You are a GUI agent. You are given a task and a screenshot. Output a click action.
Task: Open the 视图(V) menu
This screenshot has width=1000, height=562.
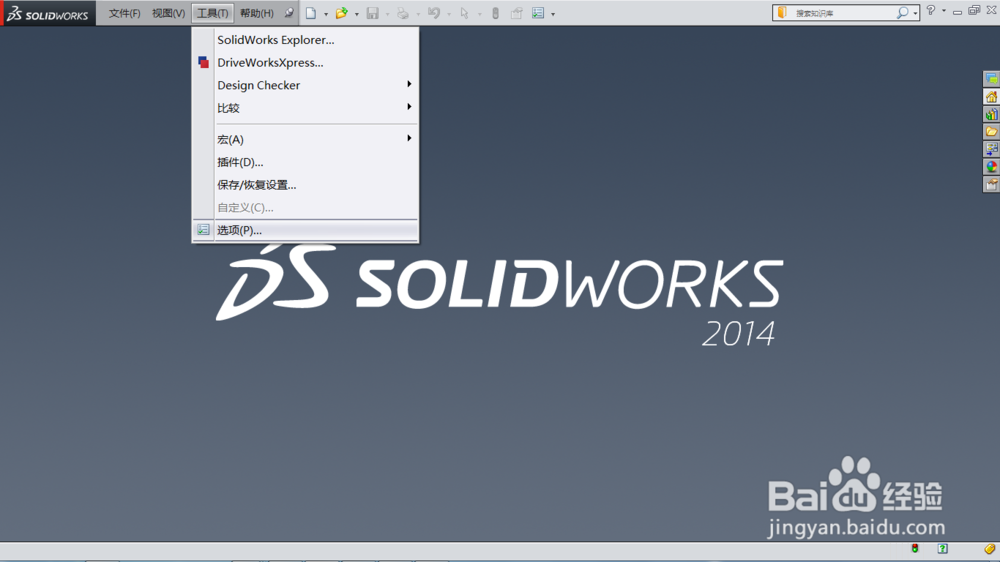tap(168, 13)
